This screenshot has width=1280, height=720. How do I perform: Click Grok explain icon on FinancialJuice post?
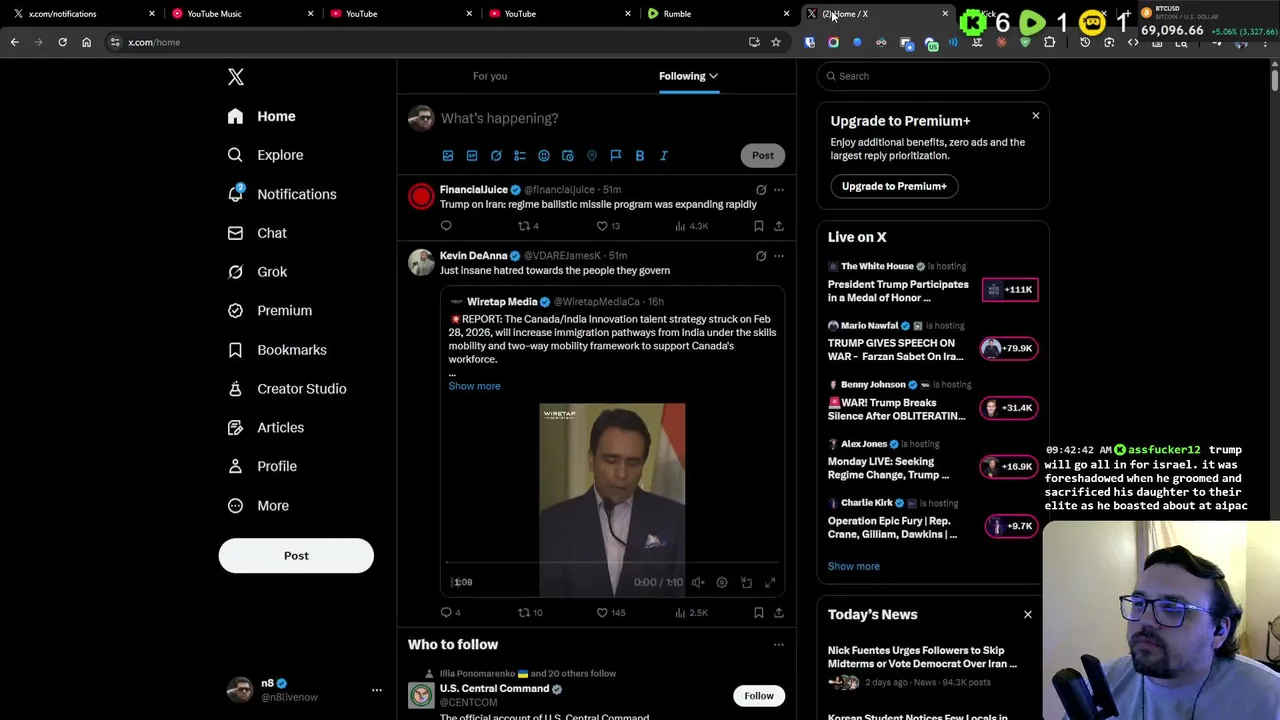point(761,190)
